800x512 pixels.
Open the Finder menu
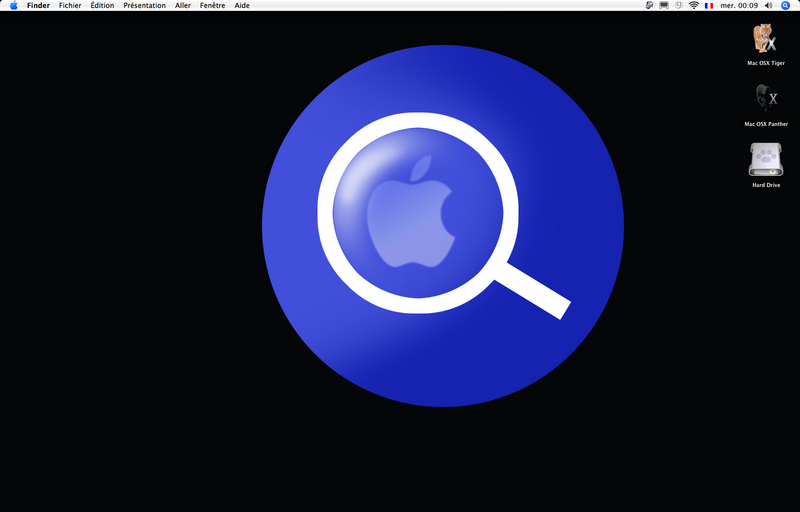[x=38, y=6]
